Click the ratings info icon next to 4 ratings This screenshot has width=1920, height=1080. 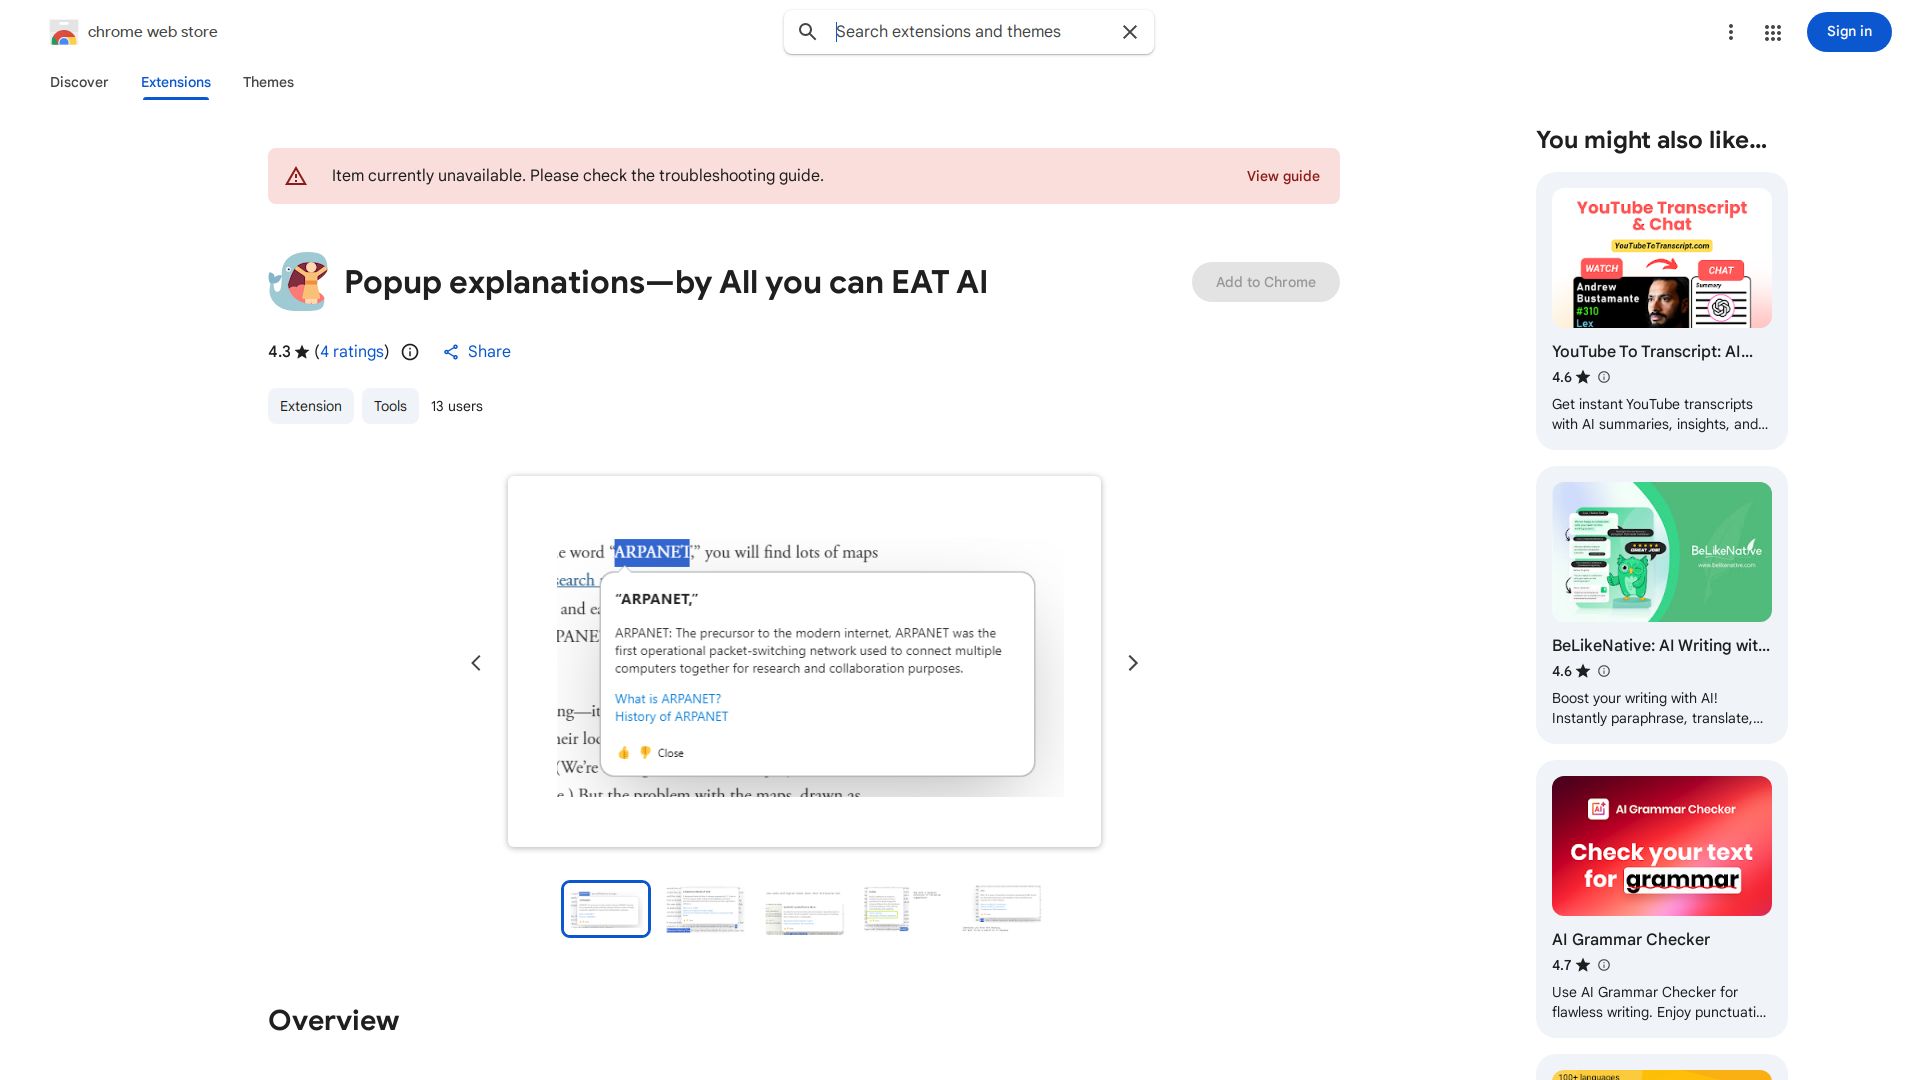pos(410,352)
